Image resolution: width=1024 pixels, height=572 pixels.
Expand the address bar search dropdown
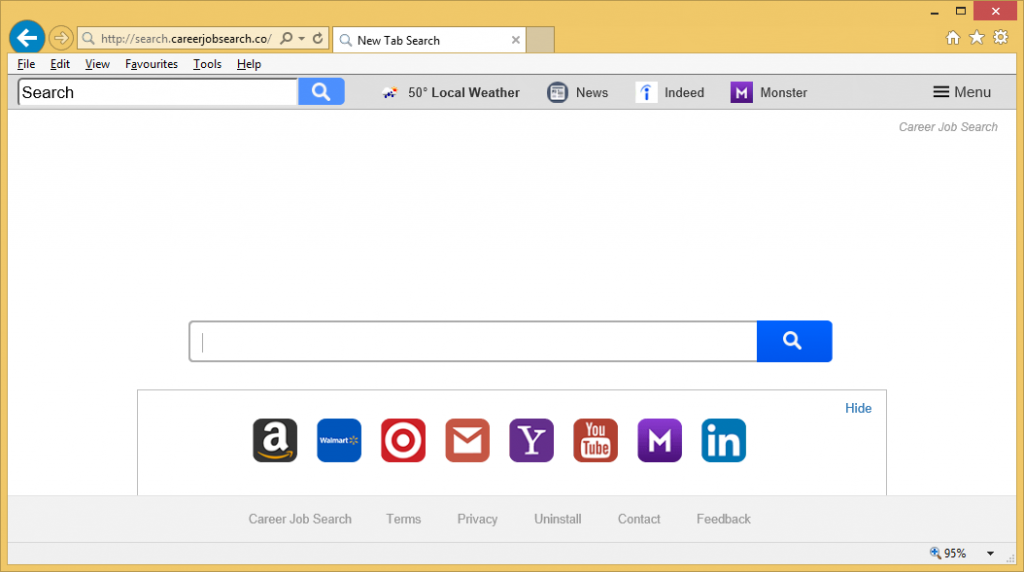click(x=301, y=39)
